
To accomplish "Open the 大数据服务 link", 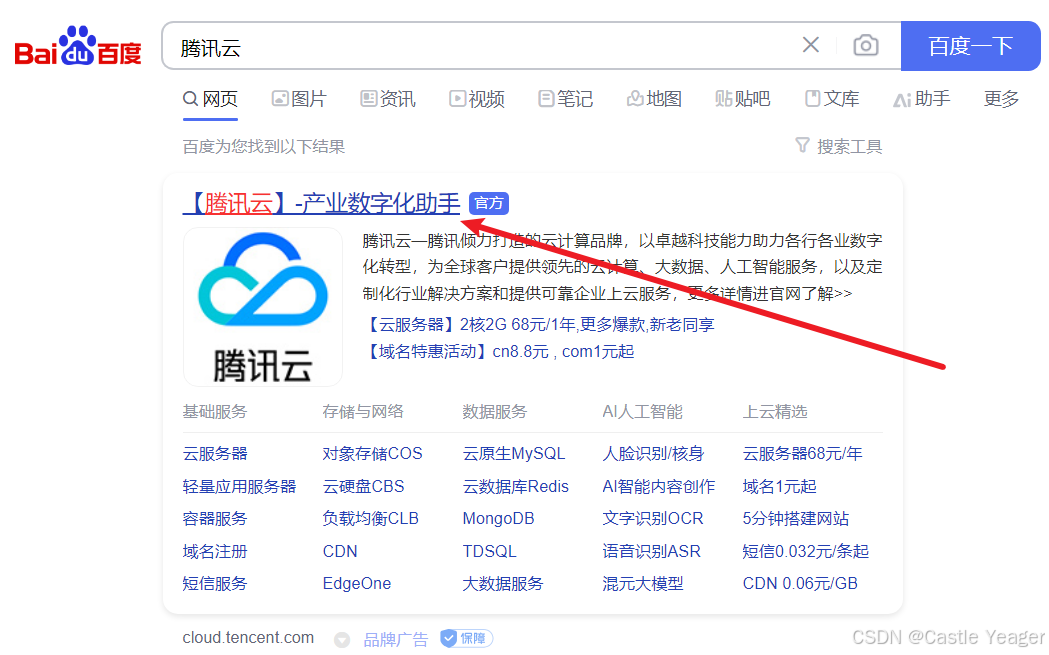I will [x=503, y=583].
